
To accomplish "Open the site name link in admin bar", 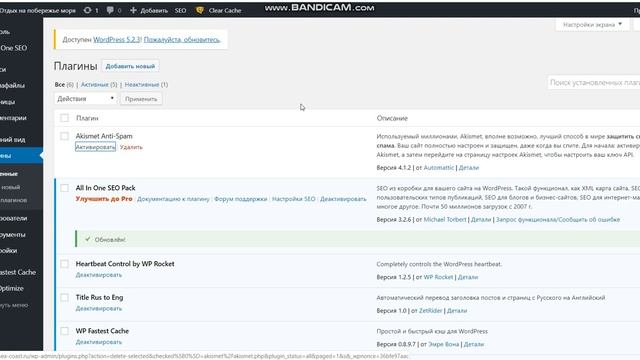I will [x=38, y=10].
